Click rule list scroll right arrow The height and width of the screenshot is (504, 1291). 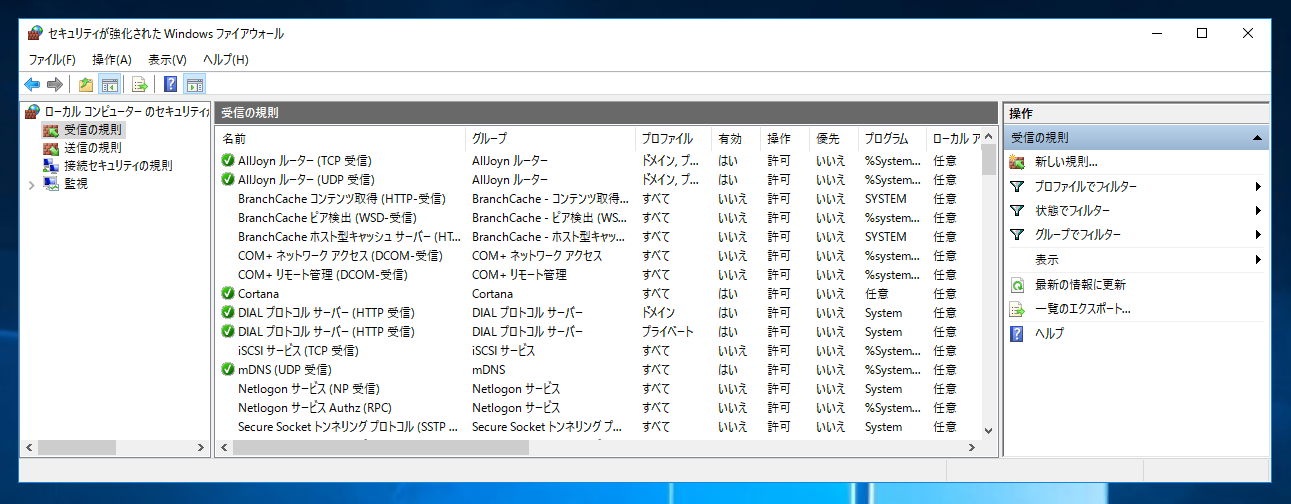click(x=974, y=447)
